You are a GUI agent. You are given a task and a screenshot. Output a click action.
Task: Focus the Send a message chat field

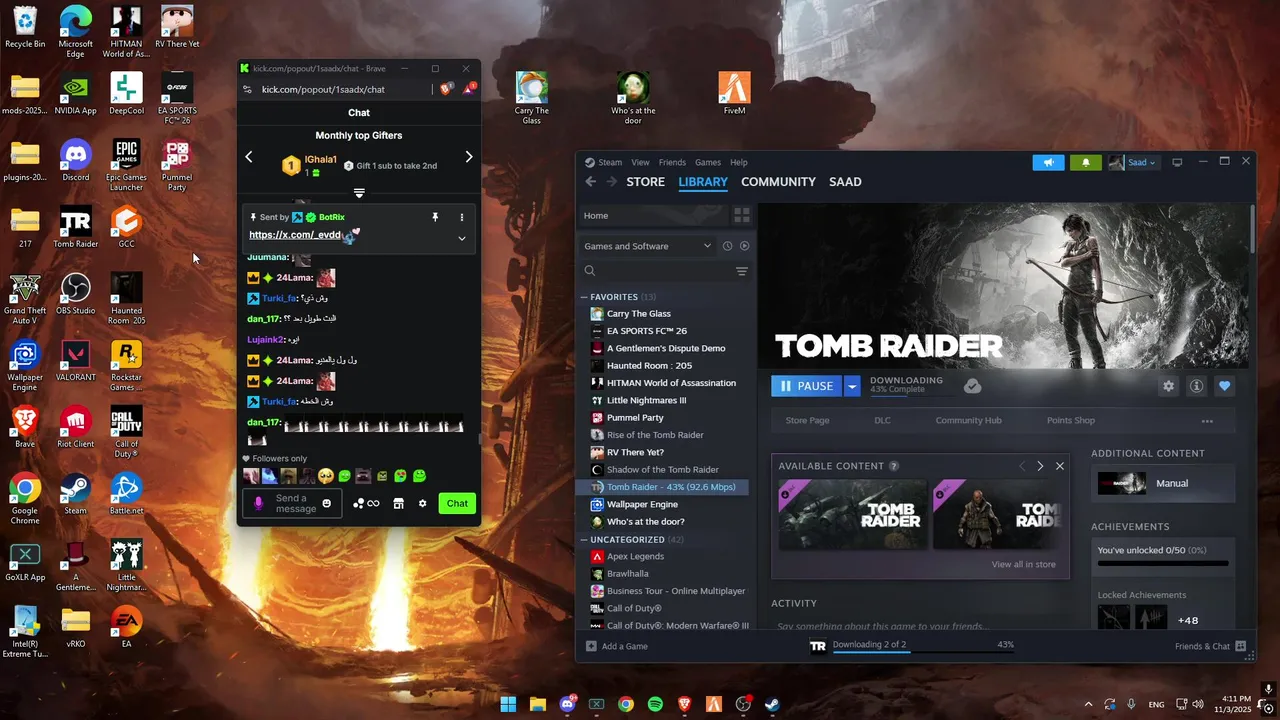point(290,504)
